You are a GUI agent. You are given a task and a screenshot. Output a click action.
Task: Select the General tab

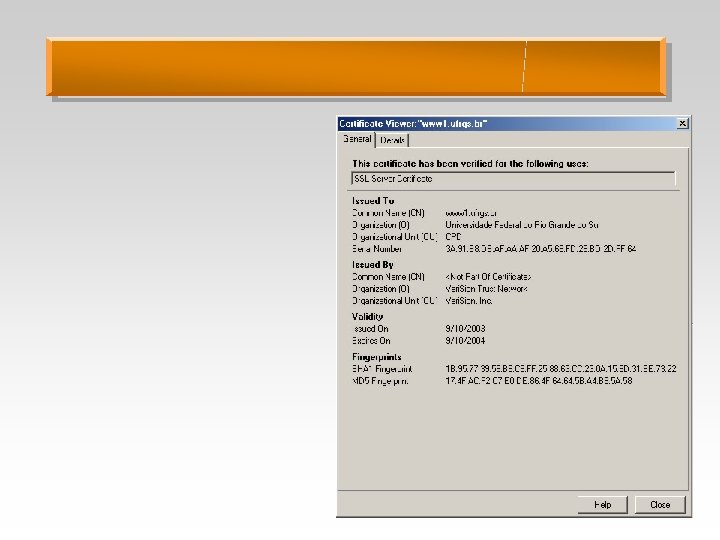pos(357,139)
